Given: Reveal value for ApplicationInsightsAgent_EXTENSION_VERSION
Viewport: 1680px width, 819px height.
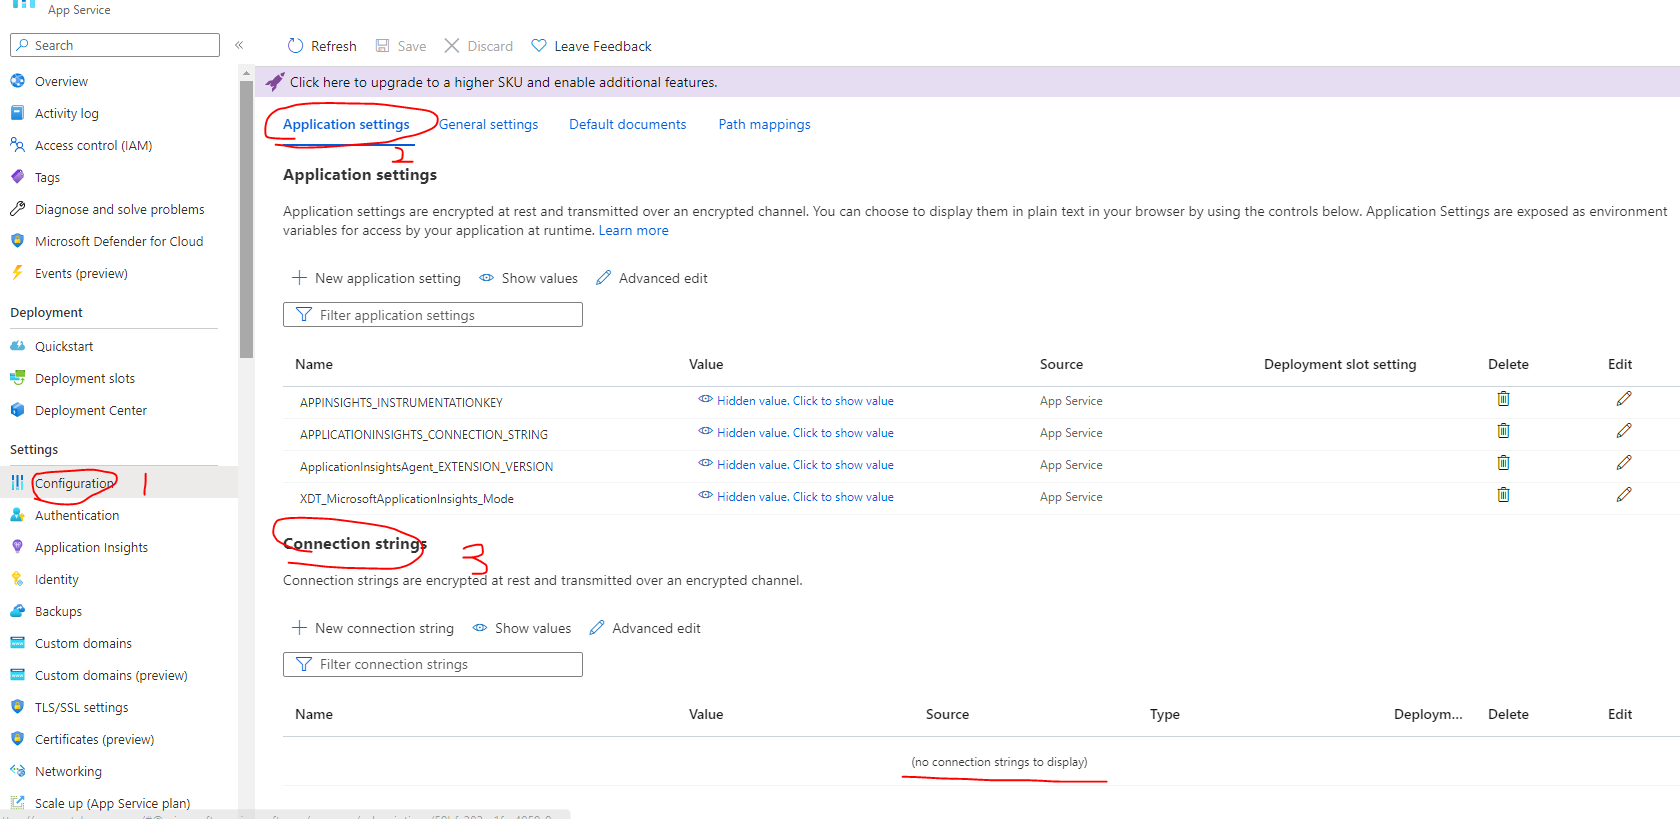Looking at the screenshot, I should tap(796, 465).
